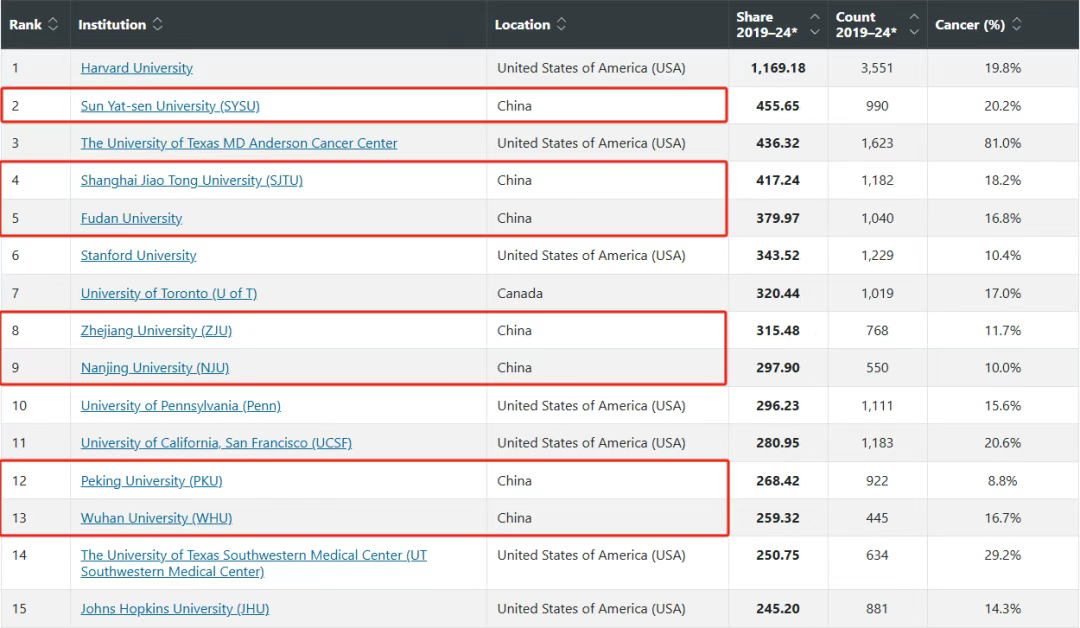Click rank number 7 cell
The image size is (1080, 628).
click(15, 293)
